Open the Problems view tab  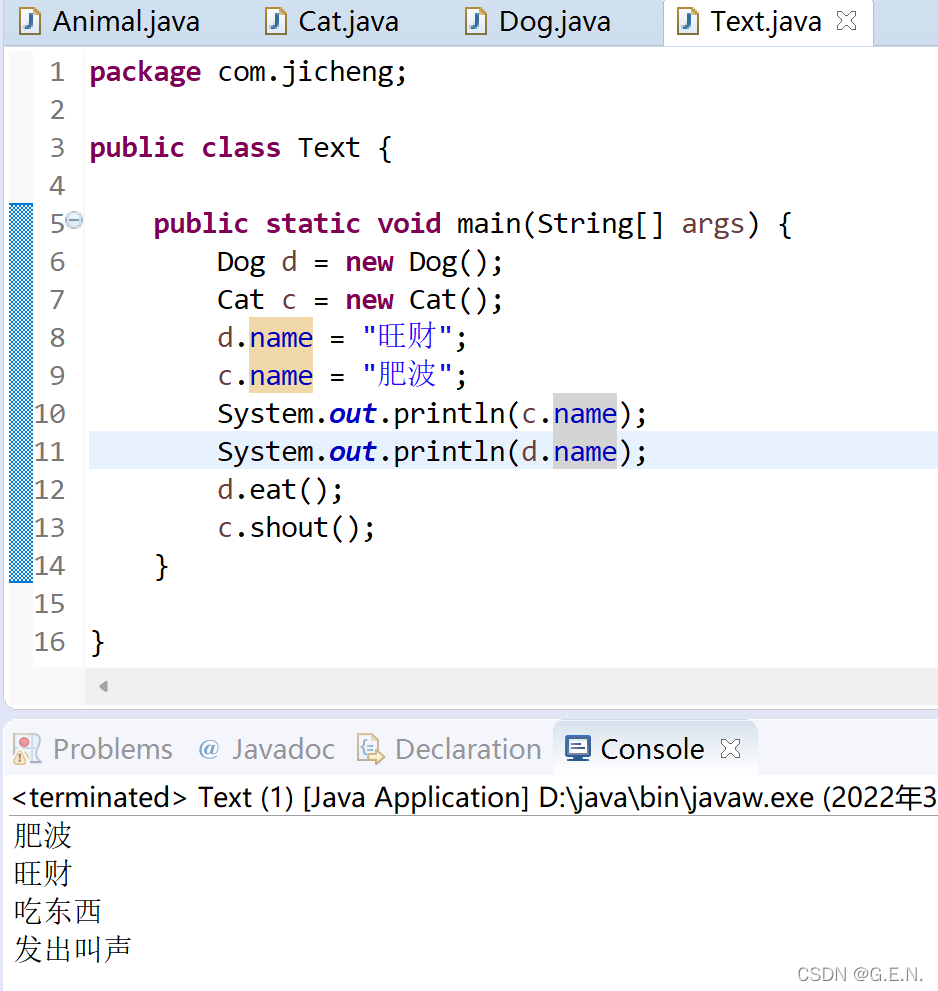pyautogui.click(x=94, y=749)
